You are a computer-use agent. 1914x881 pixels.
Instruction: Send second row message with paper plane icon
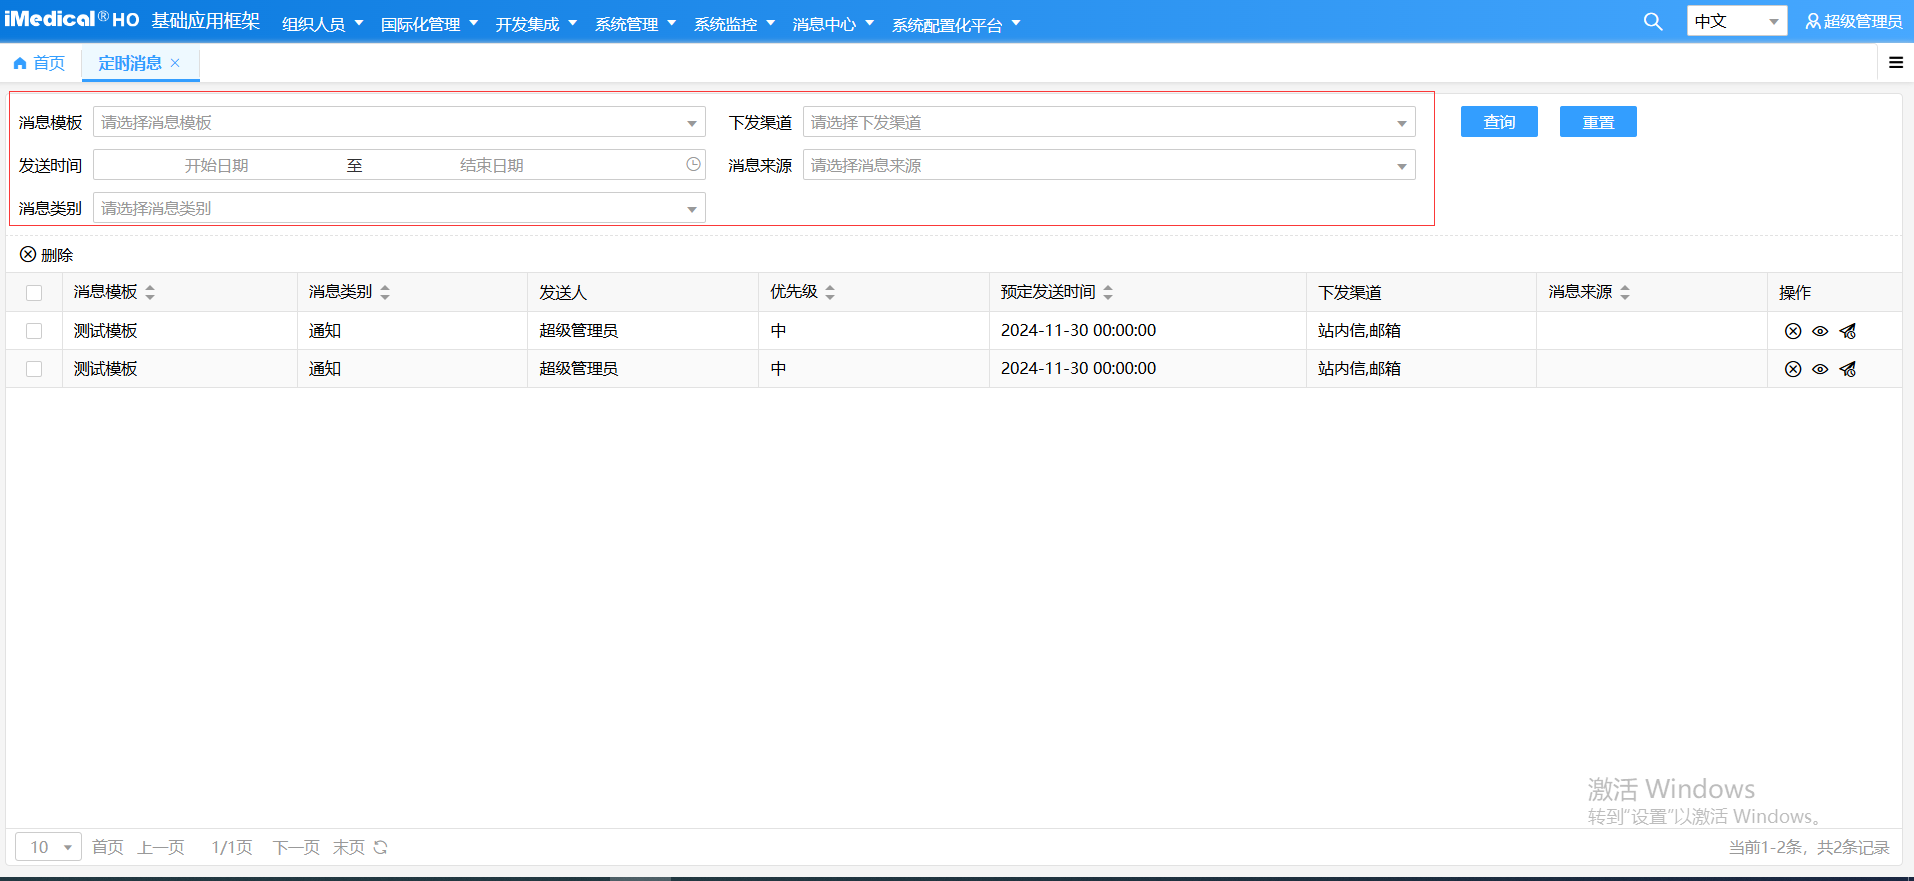[x=1847, y=369]
